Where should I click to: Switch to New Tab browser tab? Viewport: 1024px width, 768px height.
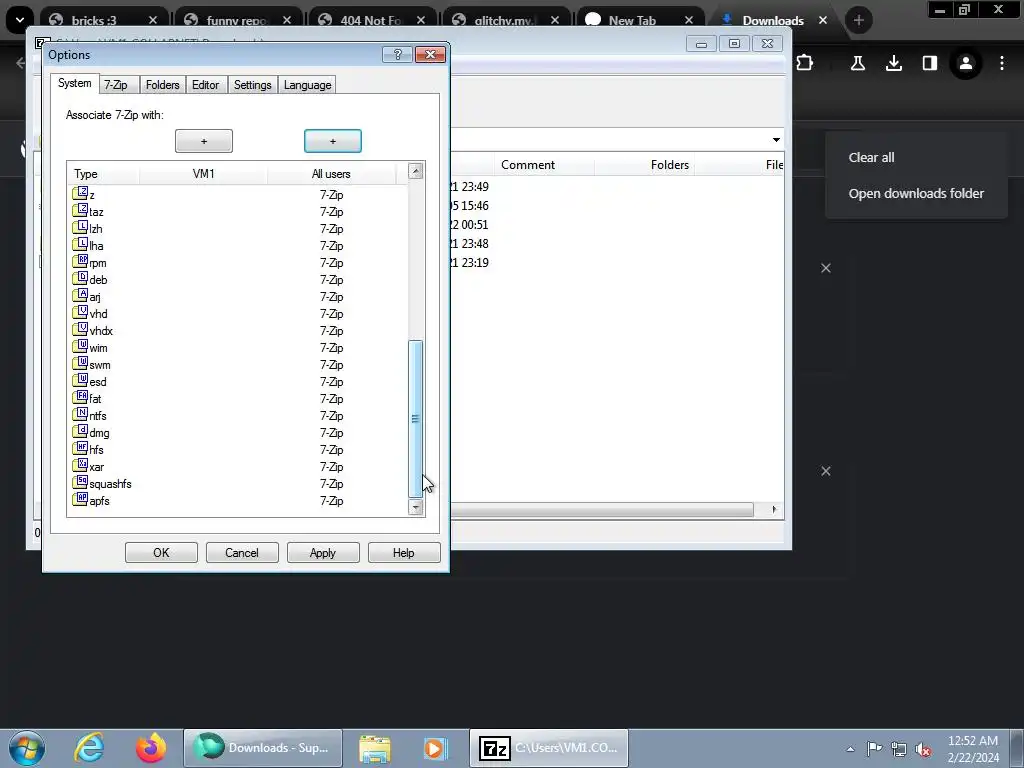[x=640, y=20]
